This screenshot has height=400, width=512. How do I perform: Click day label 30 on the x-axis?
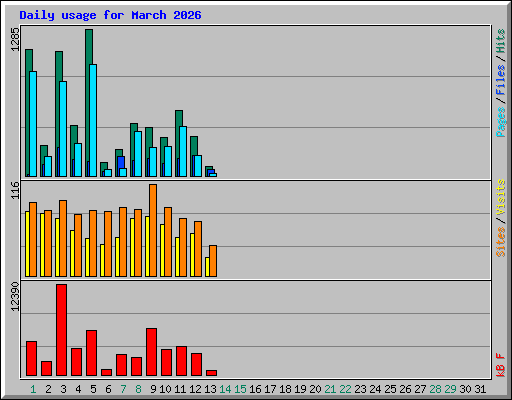(465, 389)
